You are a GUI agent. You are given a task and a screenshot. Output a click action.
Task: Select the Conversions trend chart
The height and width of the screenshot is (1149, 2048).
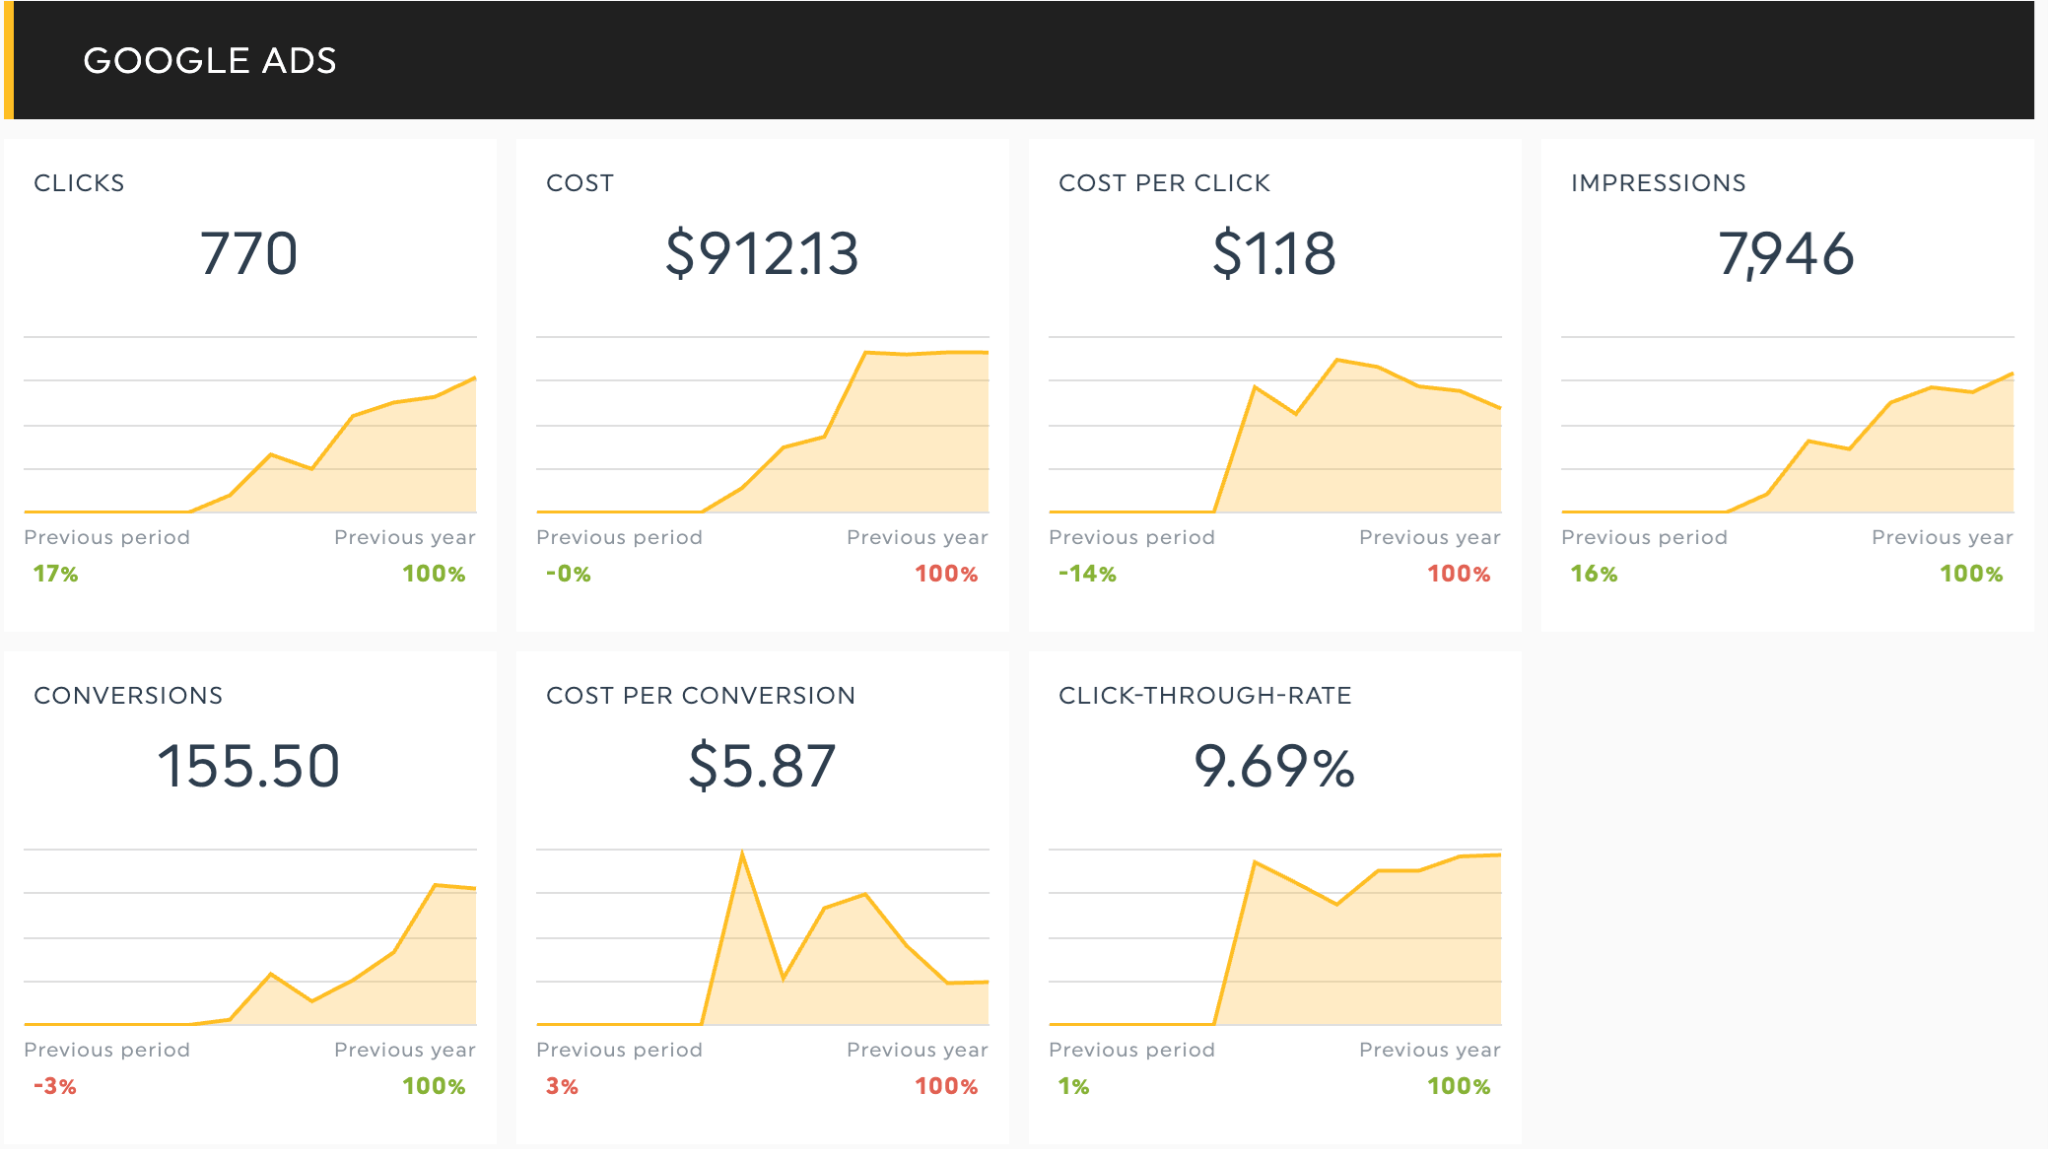250,938
